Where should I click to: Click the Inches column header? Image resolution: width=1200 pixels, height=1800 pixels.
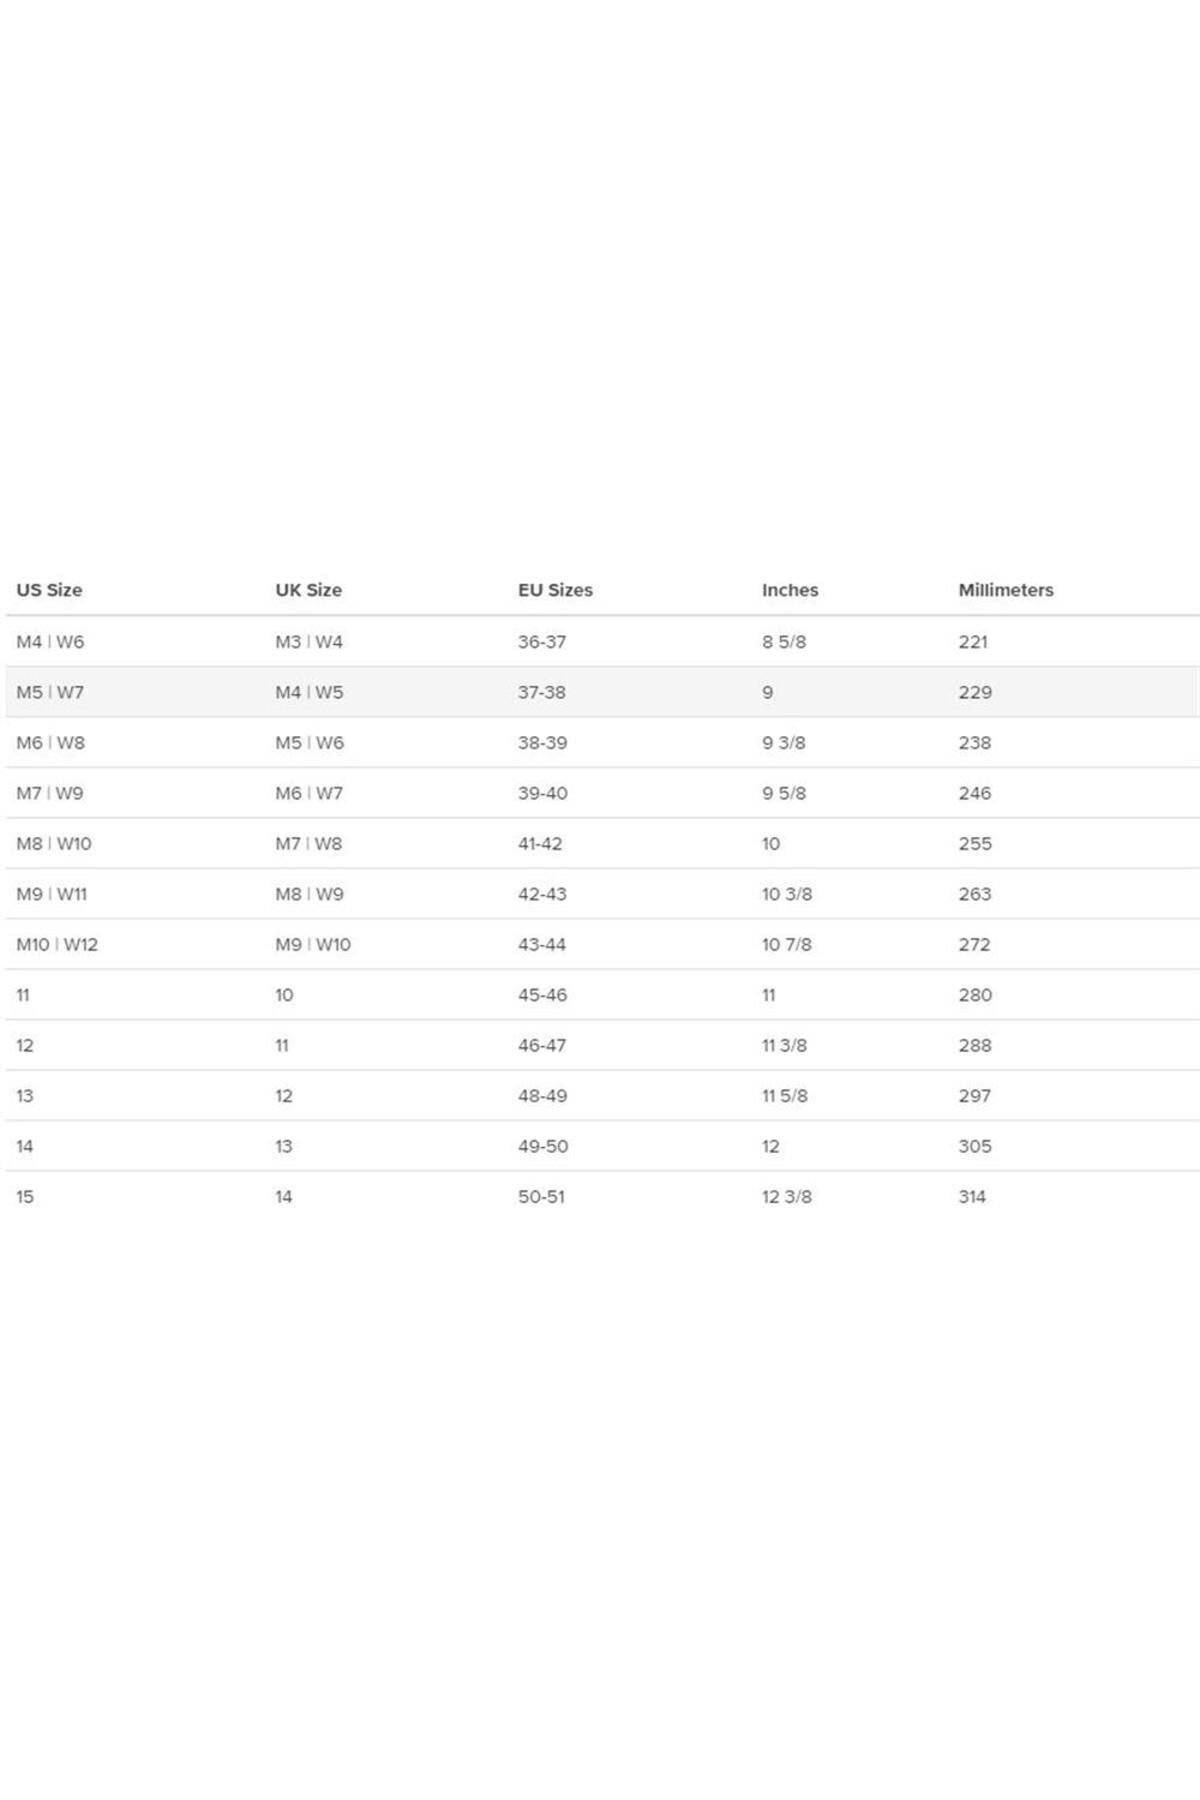click(x=790, y=590)
